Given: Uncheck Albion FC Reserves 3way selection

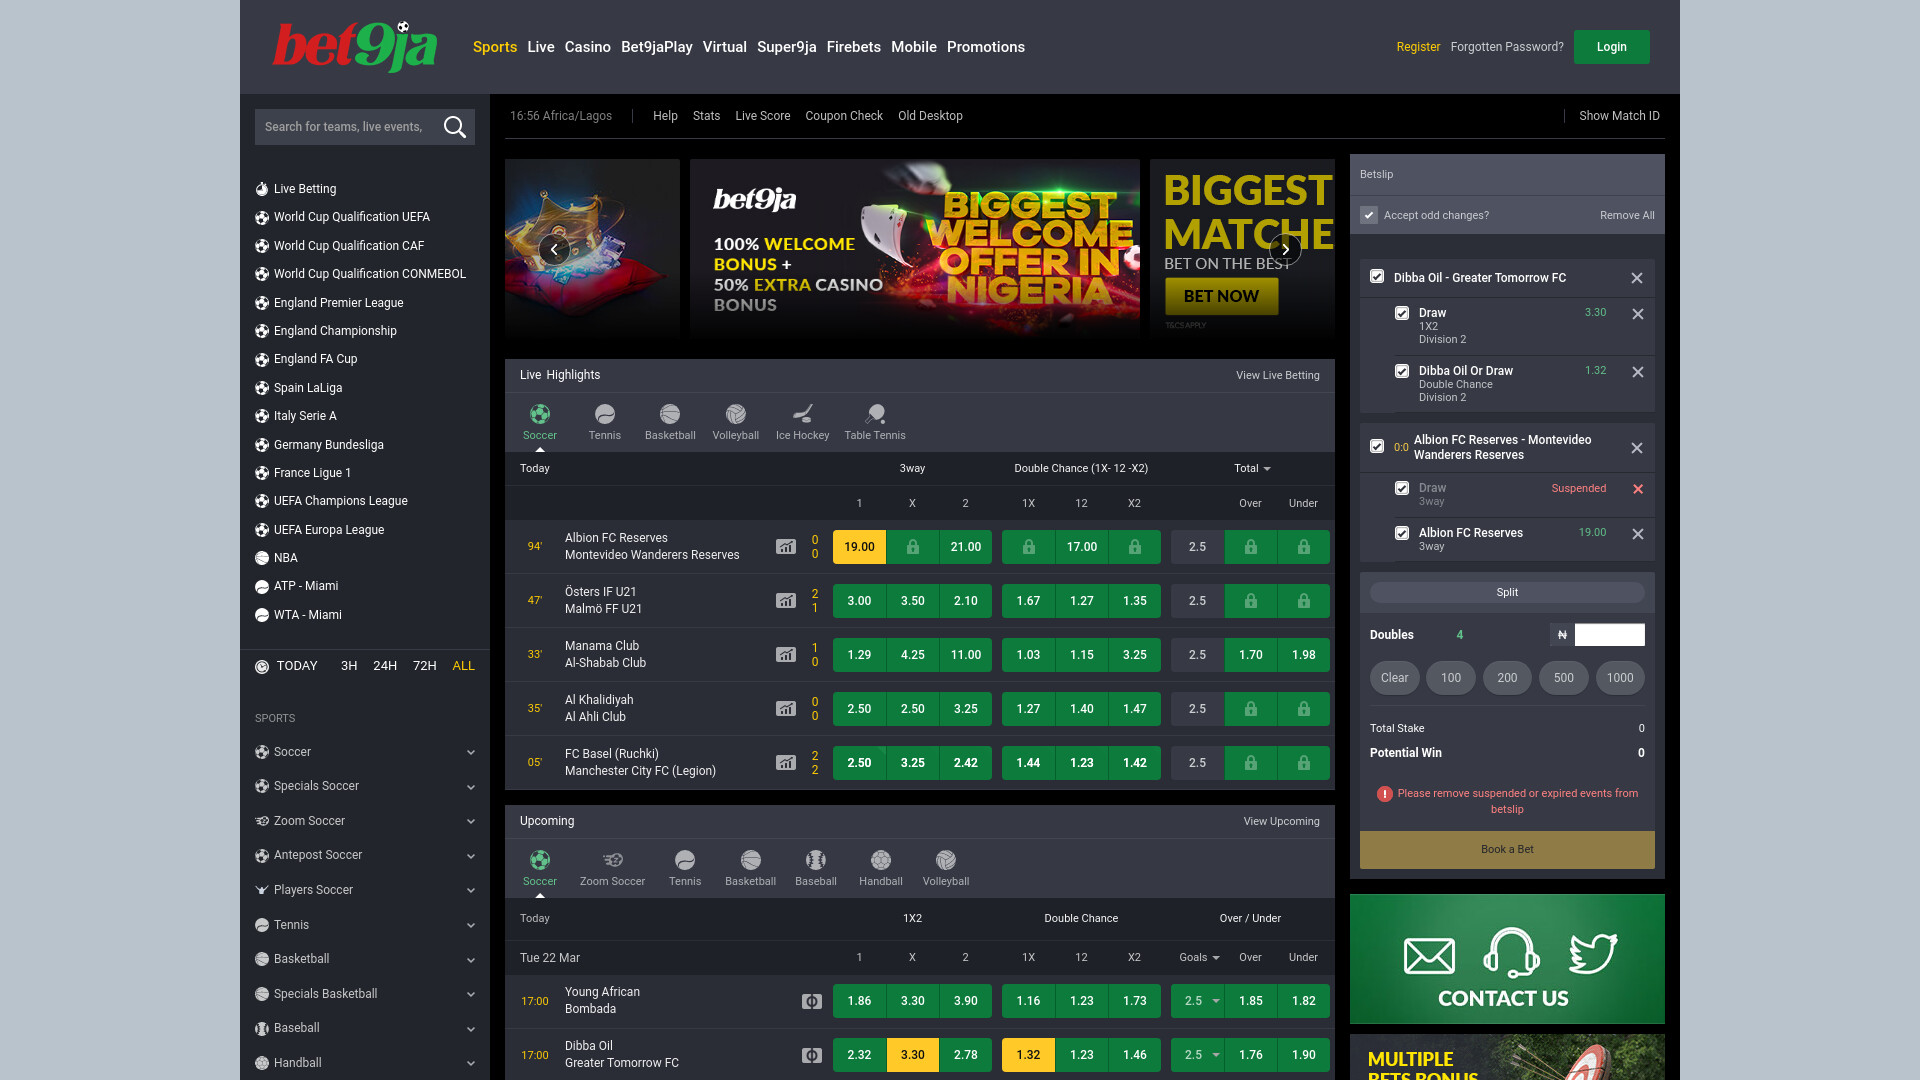Looking at the screenshot, I should [x=1402, y=533].
